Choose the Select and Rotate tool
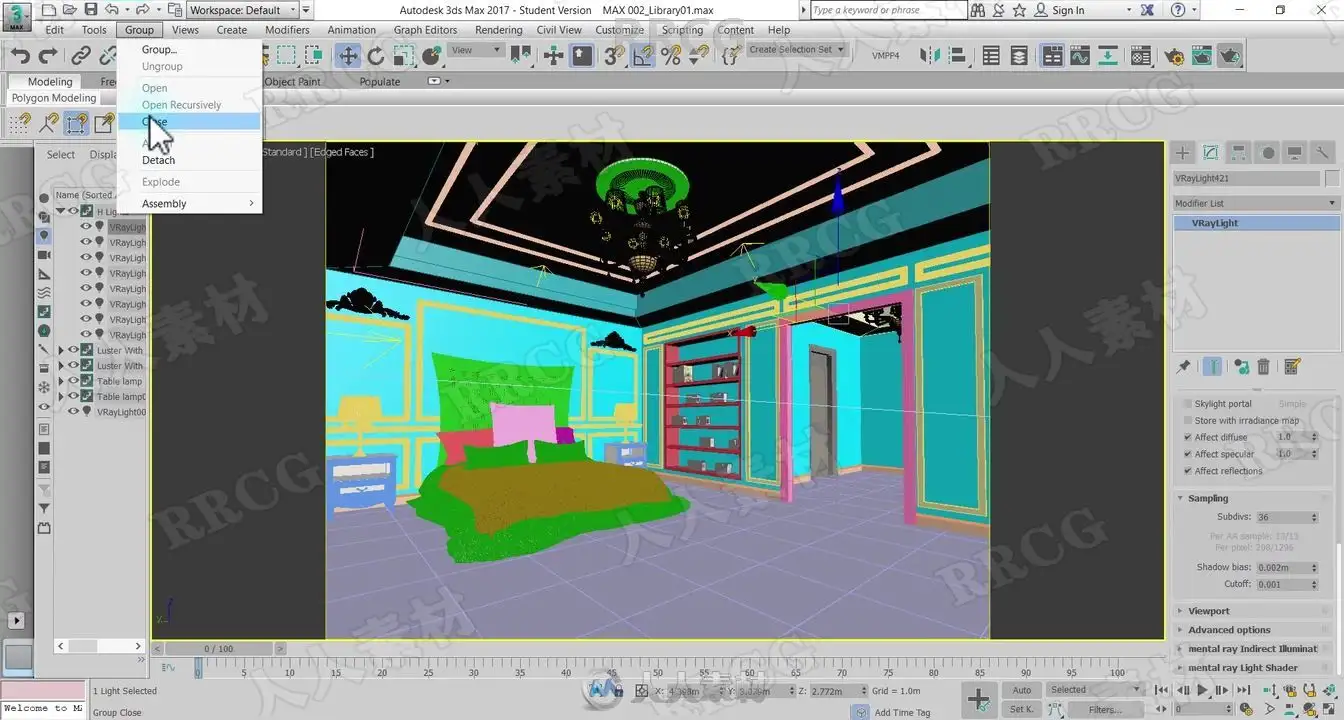The height and width of the screenshot is (720, 1344). [x=375, y=56]
